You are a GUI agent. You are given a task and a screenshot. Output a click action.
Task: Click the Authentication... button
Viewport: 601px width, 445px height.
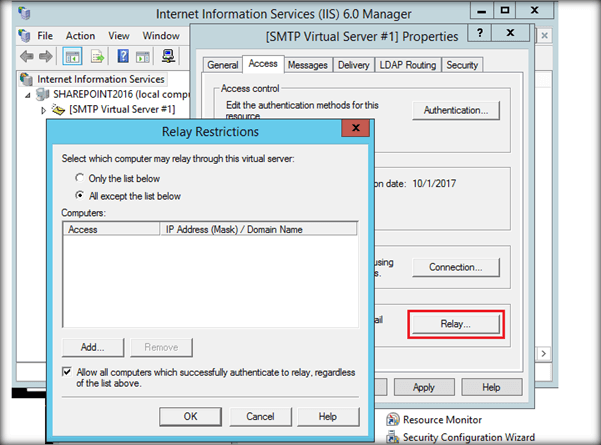[456, 110]
